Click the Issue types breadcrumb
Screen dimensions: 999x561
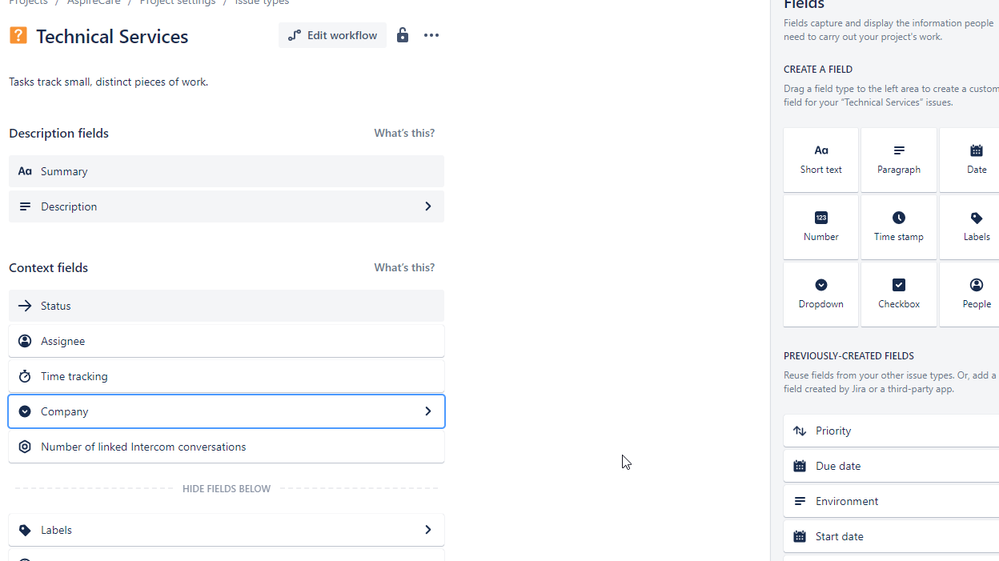262,3
